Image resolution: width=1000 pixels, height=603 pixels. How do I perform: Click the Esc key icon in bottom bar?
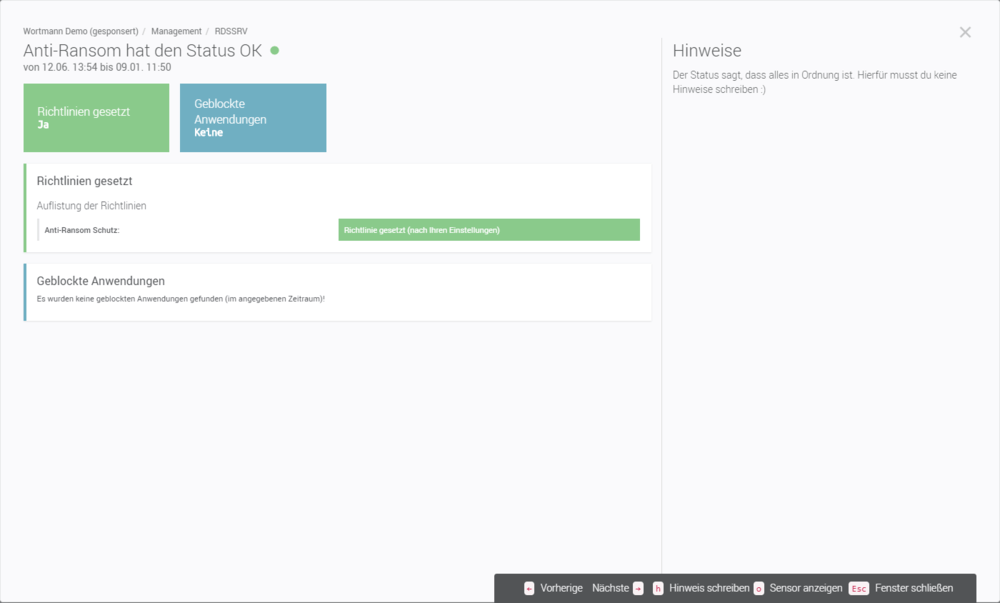coord(858,588)
